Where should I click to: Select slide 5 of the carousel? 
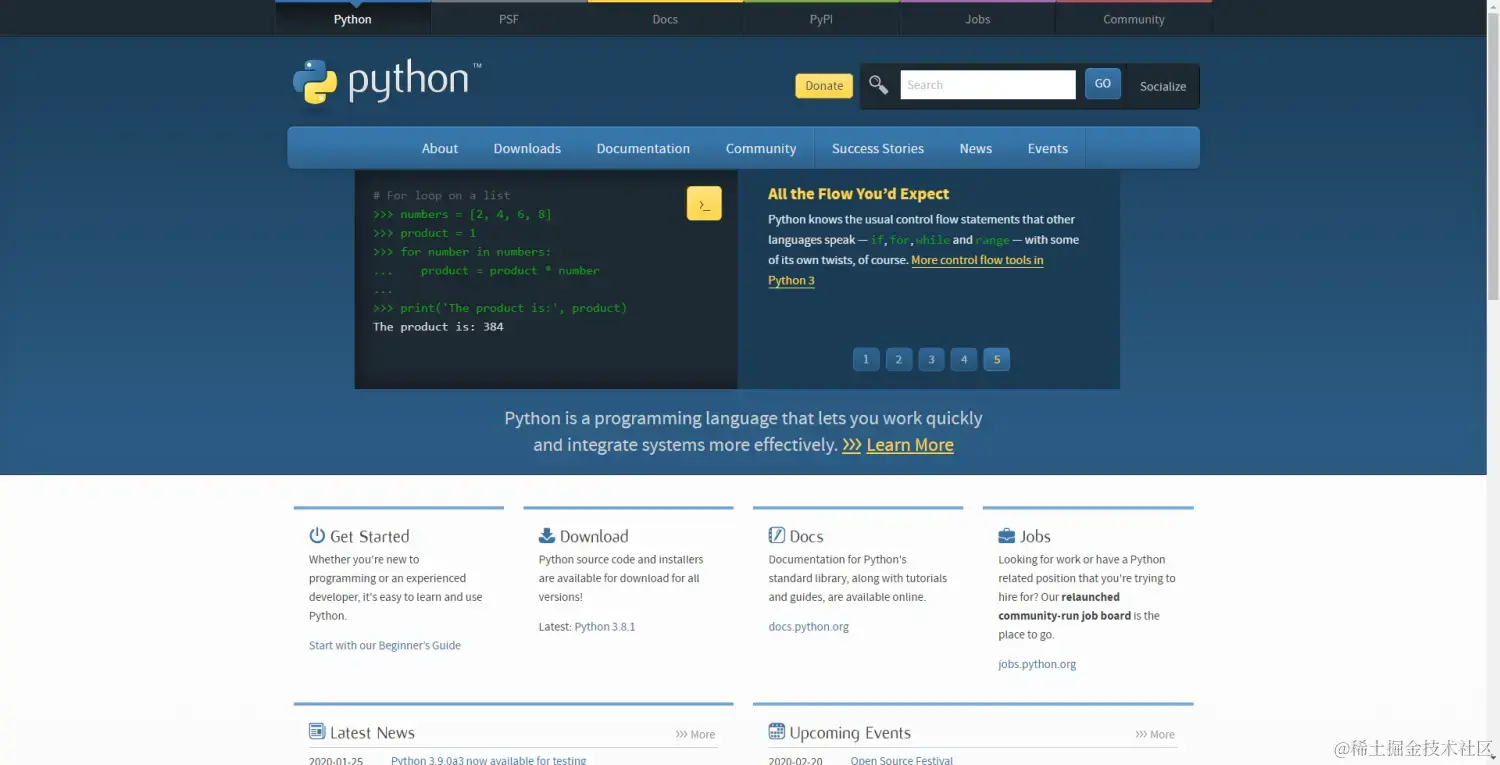click(997, 359)
